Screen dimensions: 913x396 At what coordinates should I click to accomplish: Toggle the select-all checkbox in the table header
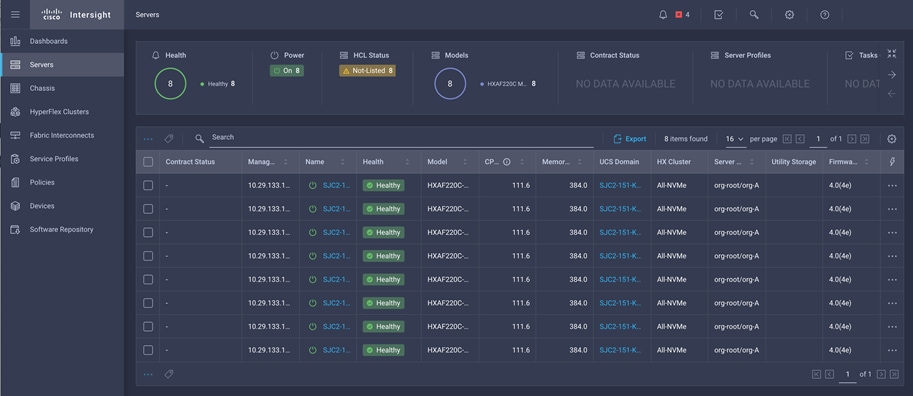(x=148, y=162)
